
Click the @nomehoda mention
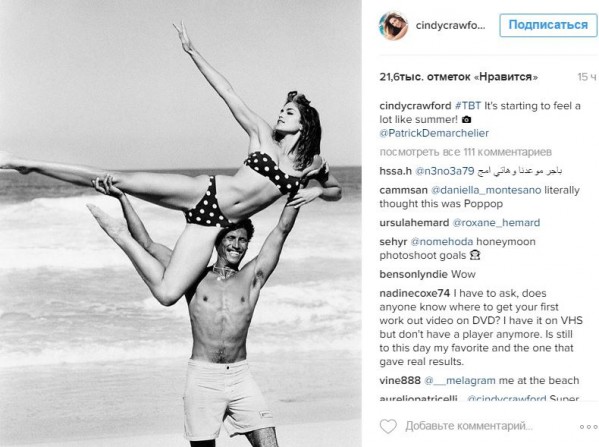coord(442,241)
